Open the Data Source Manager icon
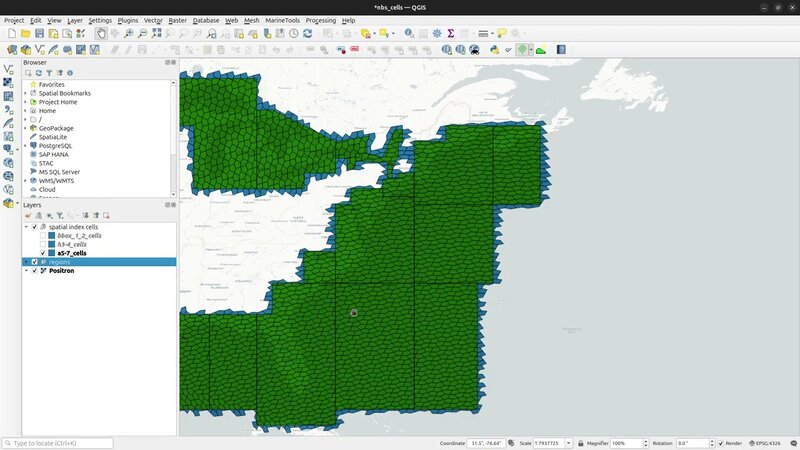 (x=12, y=50)
